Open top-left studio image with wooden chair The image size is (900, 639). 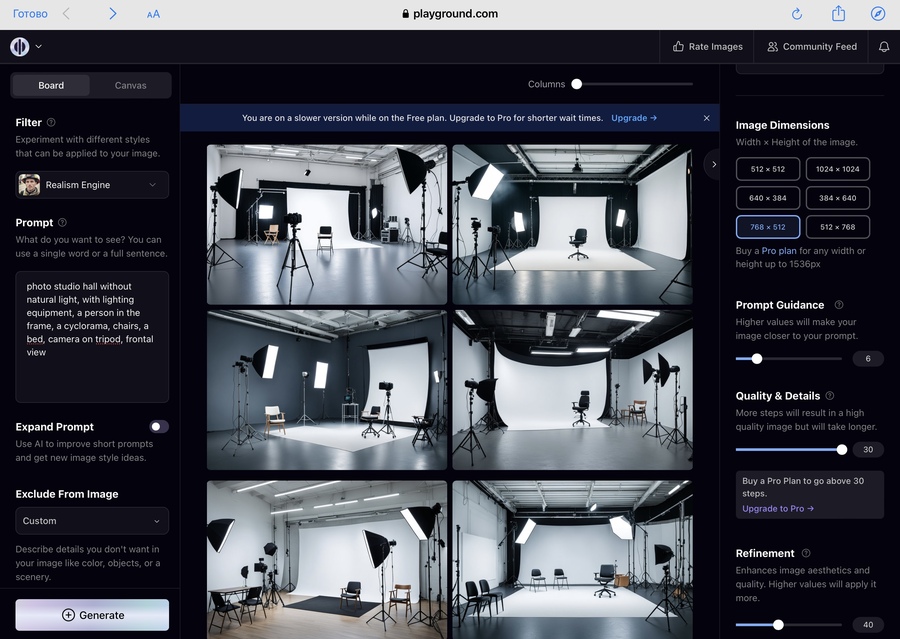(327, 224)
